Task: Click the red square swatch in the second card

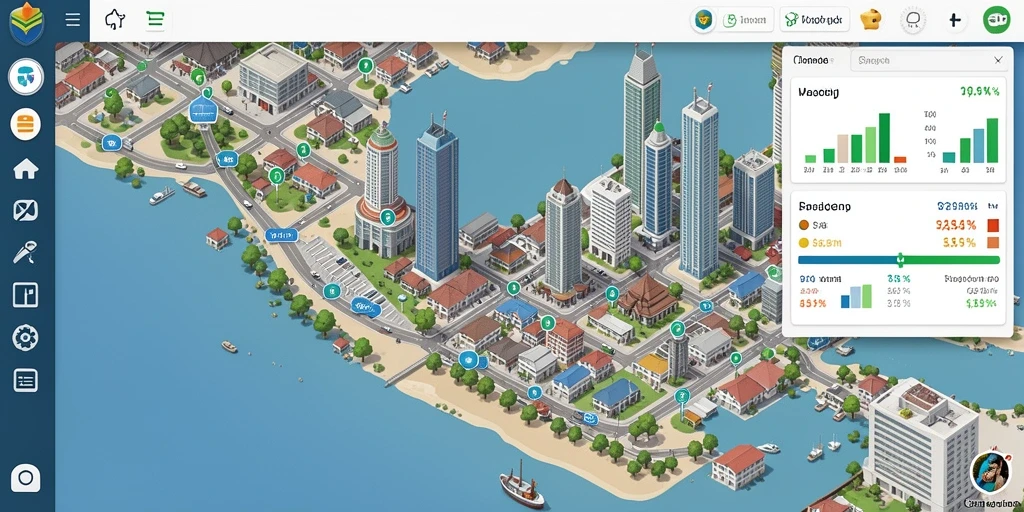Action: (x=993, y=225)
